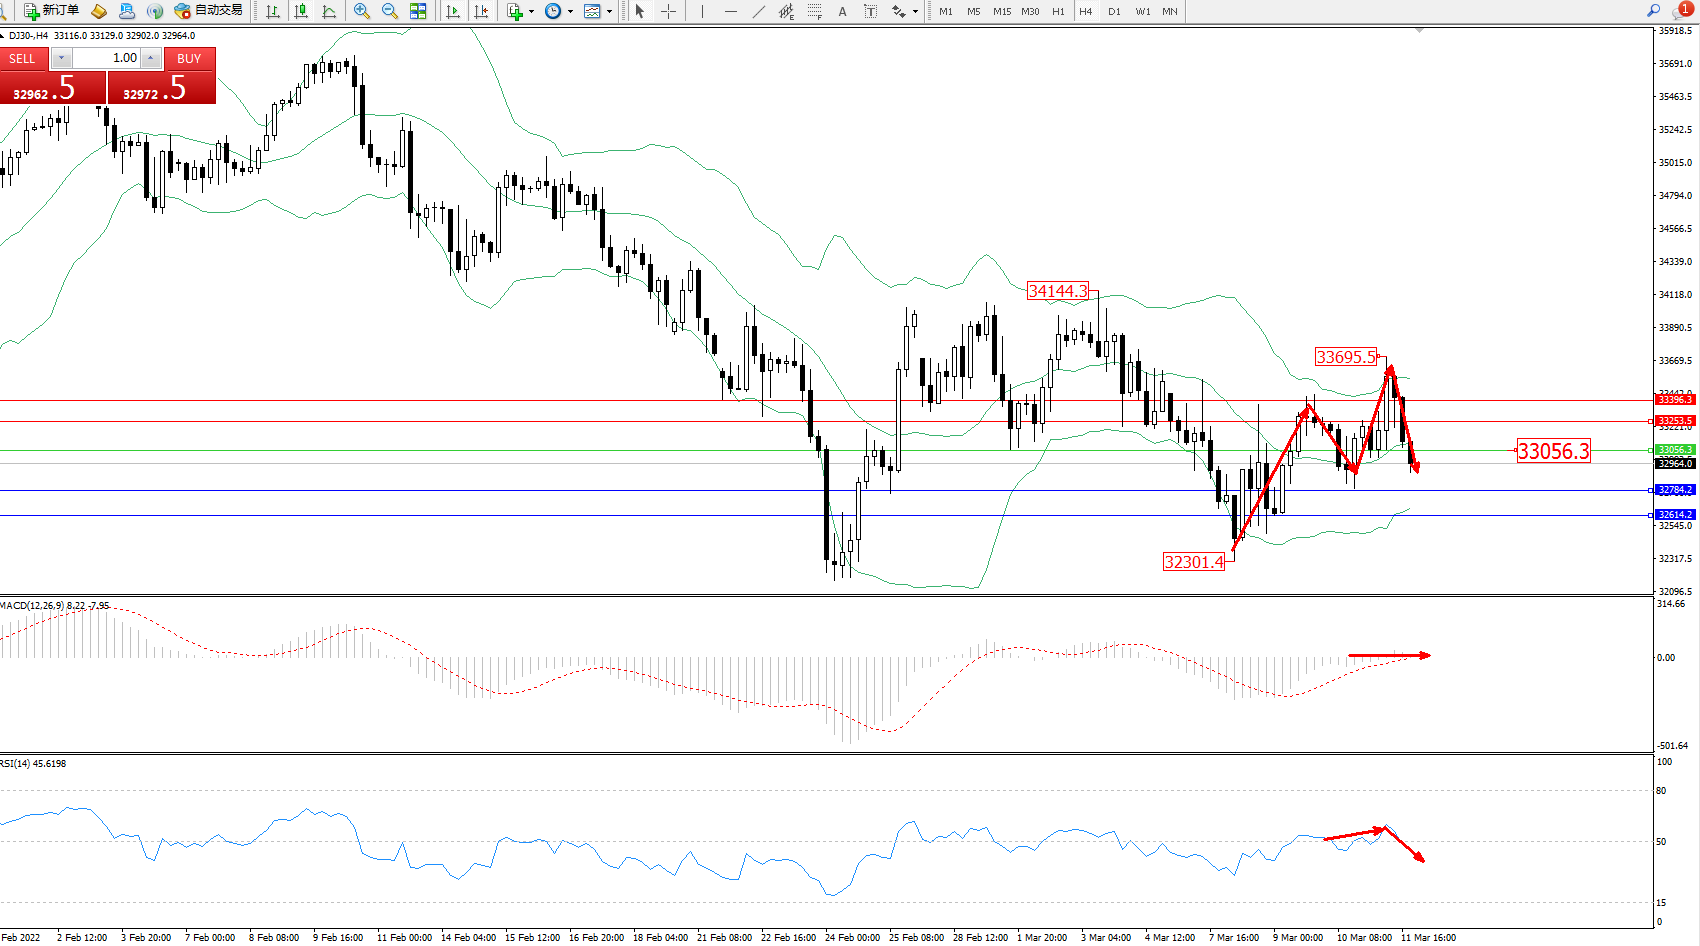1700x946 pixels.
Task: Click the New Order (新订单) toolbar button
Action: pos(51,11)
